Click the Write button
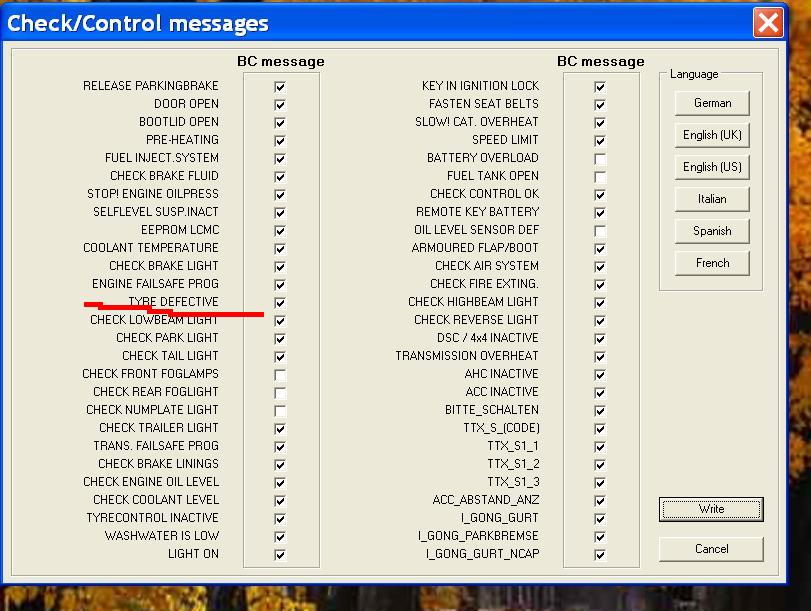Image resolution: width=811 pixels, height=611 pixels. point(711,509)
